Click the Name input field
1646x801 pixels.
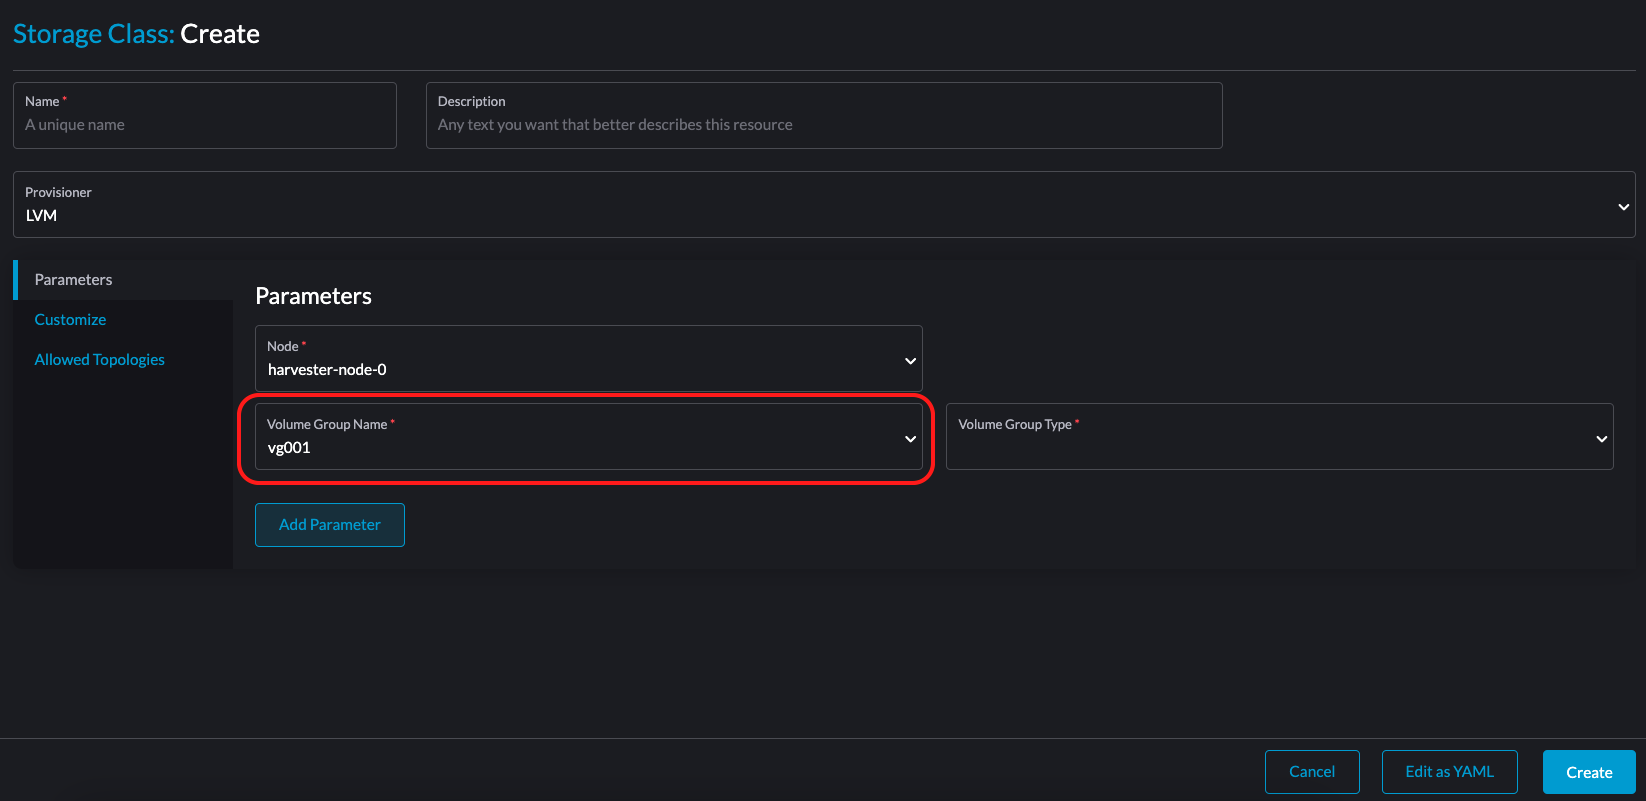click(205, 124)
